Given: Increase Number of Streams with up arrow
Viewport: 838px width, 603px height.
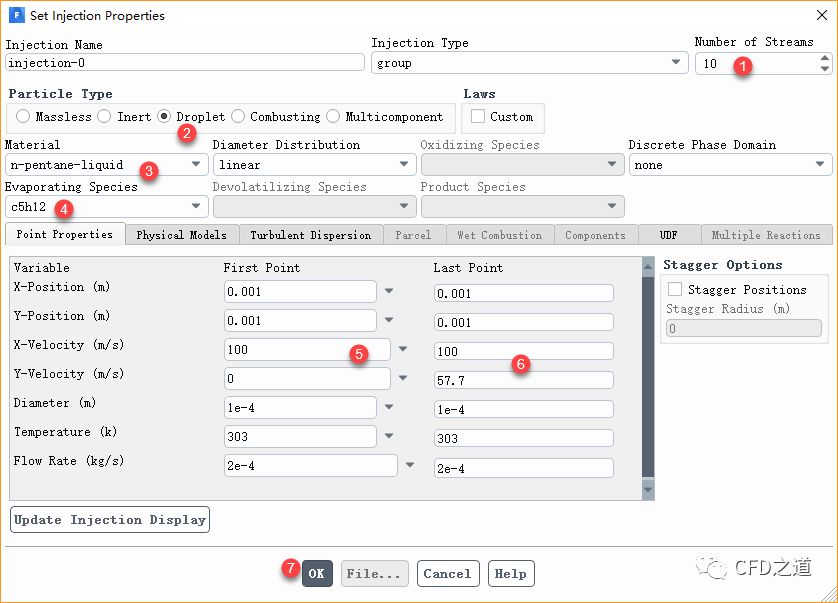Looking at the screenshot, I should click(824, 58).
